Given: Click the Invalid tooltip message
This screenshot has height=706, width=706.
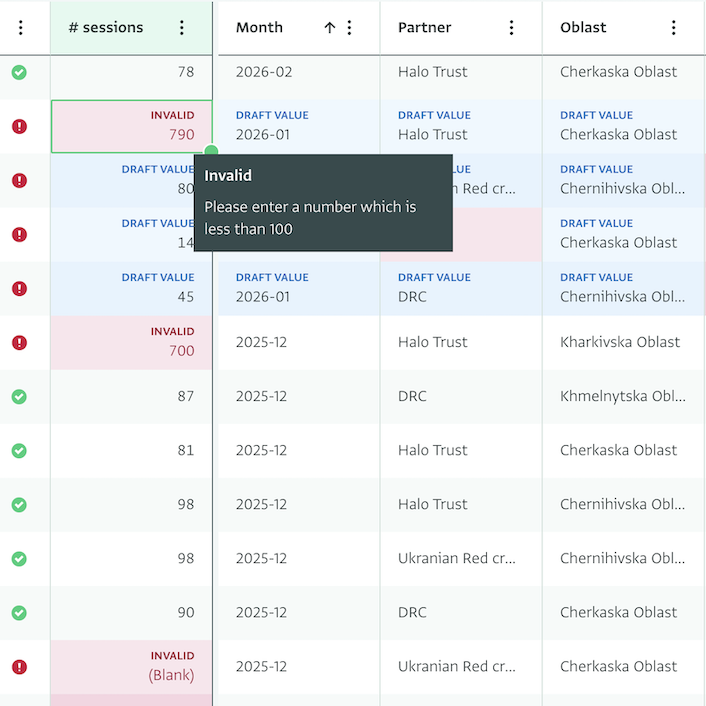Looking at the screenshot, I should [323, 203].
